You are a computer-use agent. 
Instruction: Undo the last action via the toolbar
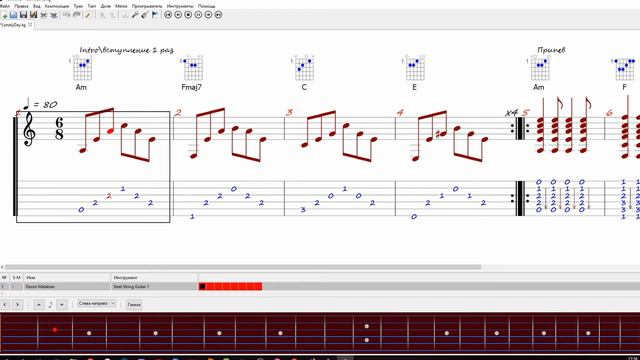click(66, 15)
